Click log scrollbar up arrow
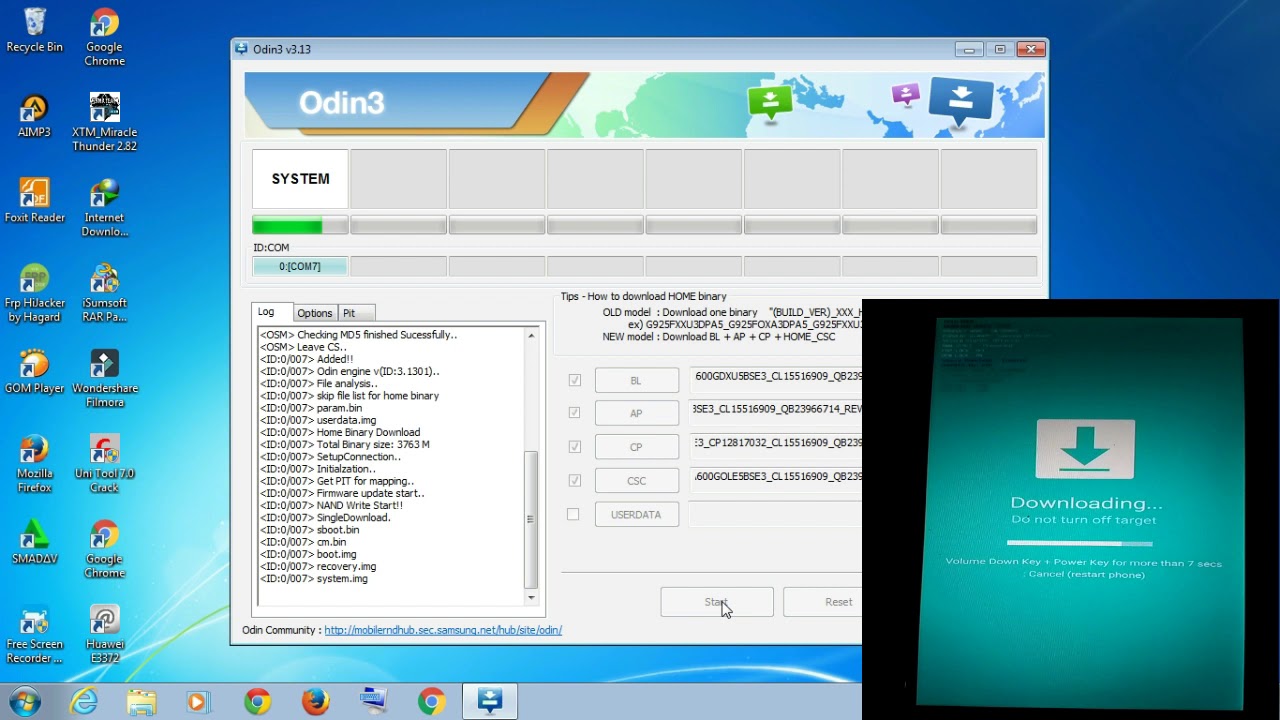The width and height of the screenshot is (1280, 720). click(531, 336)
